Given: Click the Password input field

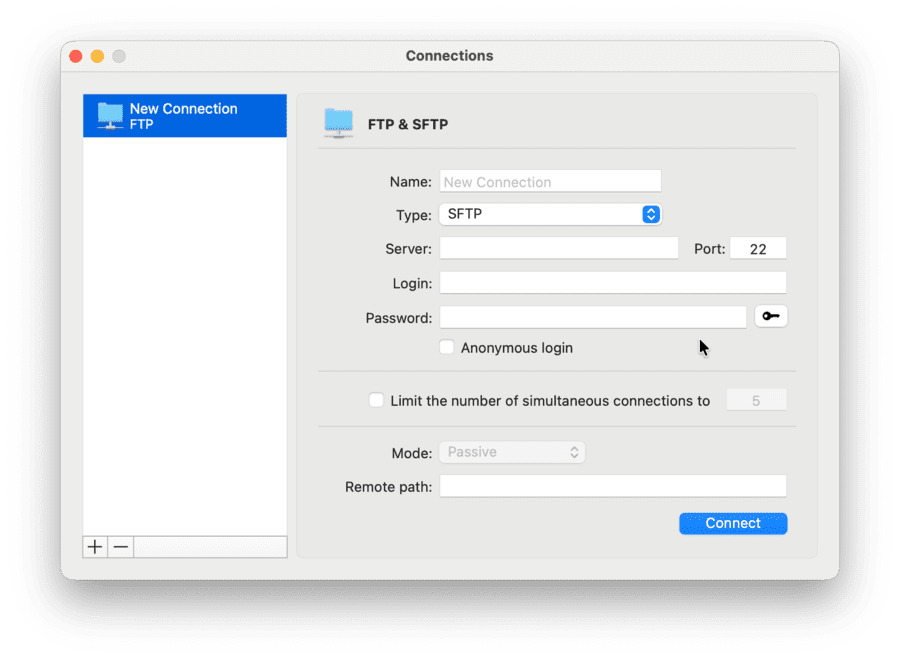Looking at the screenshot, I should pos(592,316).
